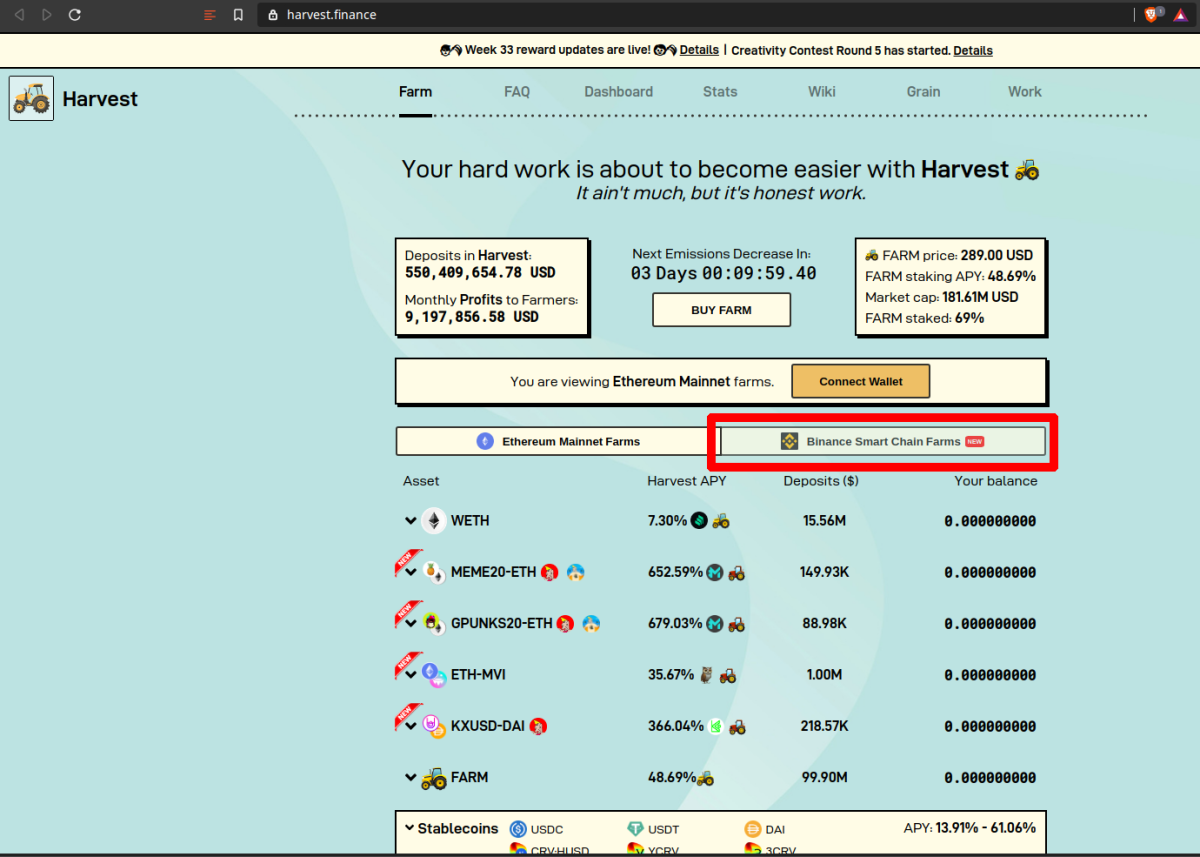Open the Dashboard tab

[618, 92]
